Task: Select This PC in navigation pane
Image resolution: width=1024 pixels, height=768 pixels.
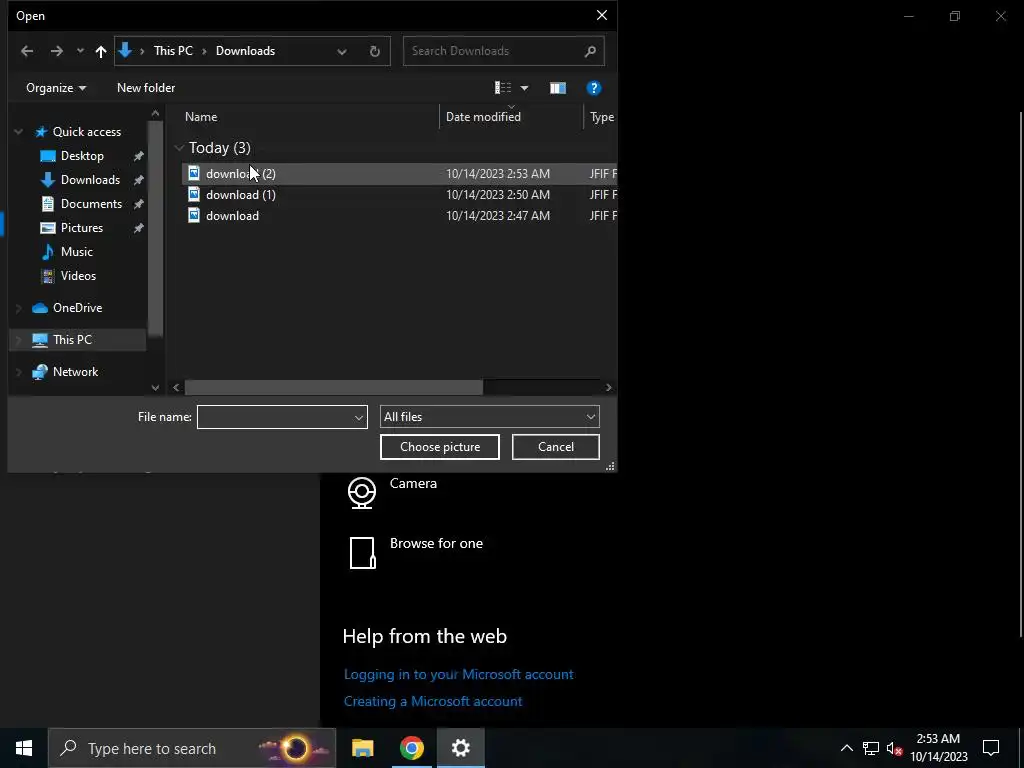Action: pos(72,340)
